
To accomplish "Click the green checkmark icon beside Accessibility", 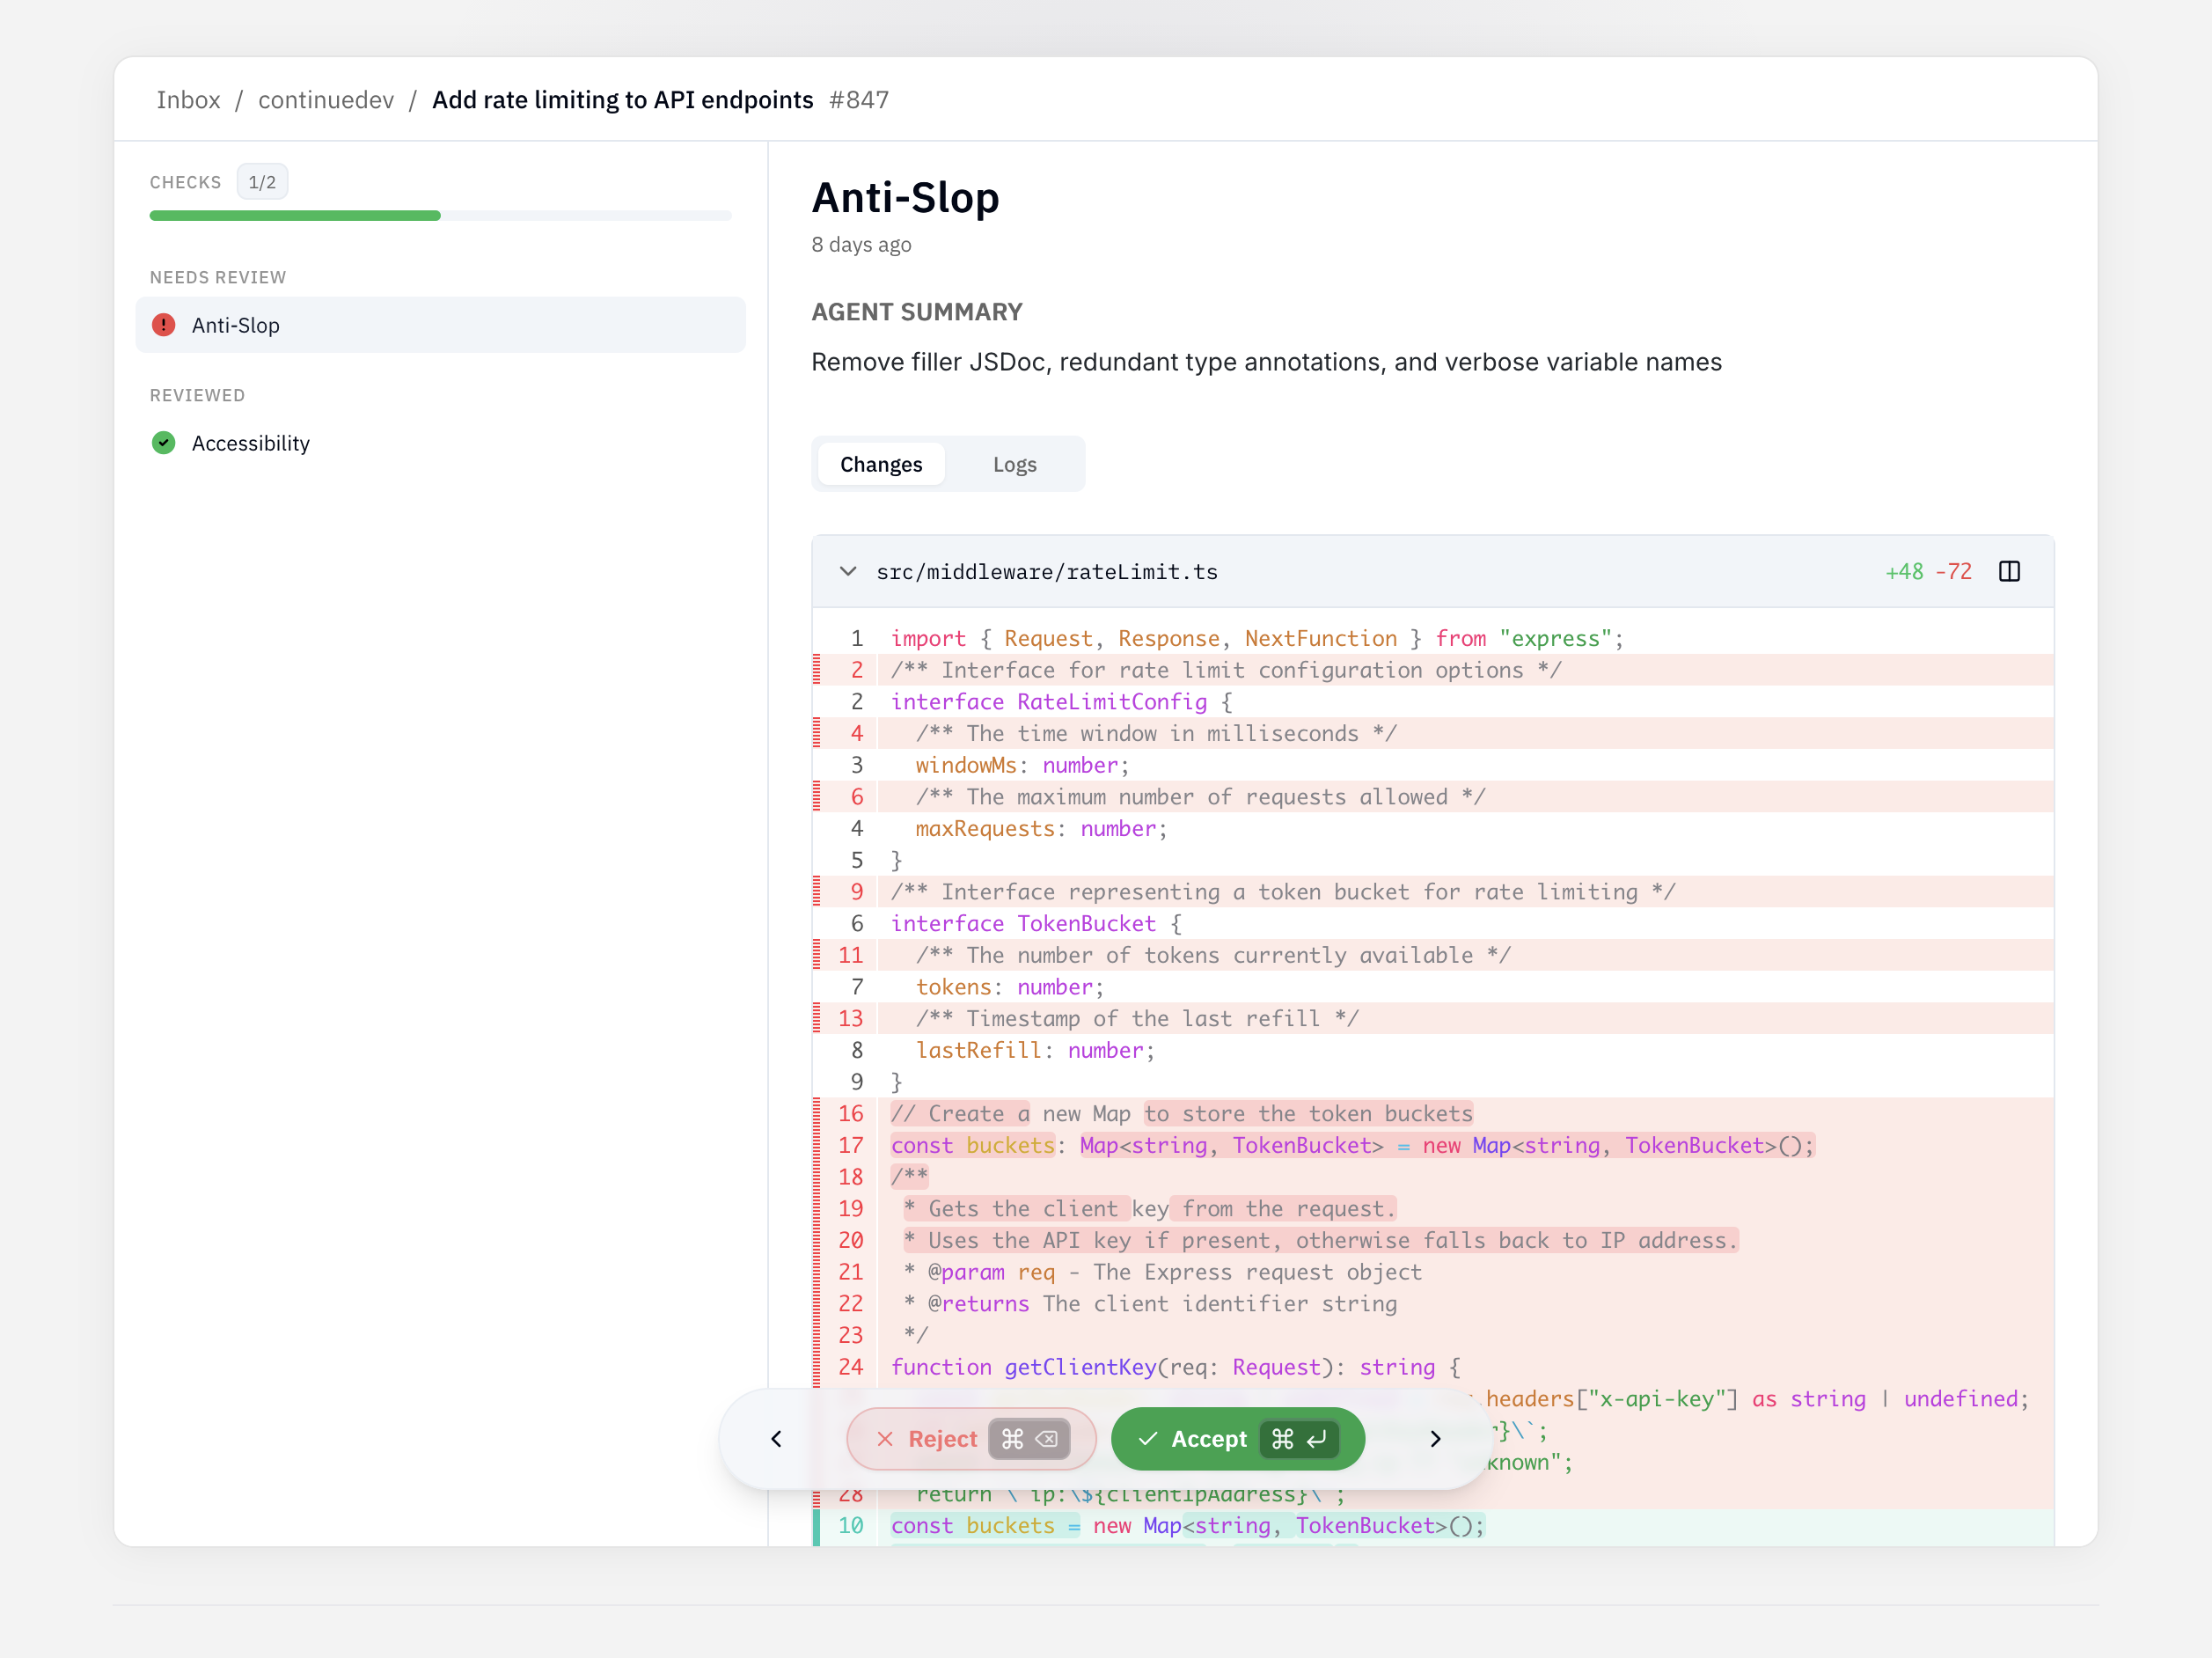I will (x=163, y=443).
